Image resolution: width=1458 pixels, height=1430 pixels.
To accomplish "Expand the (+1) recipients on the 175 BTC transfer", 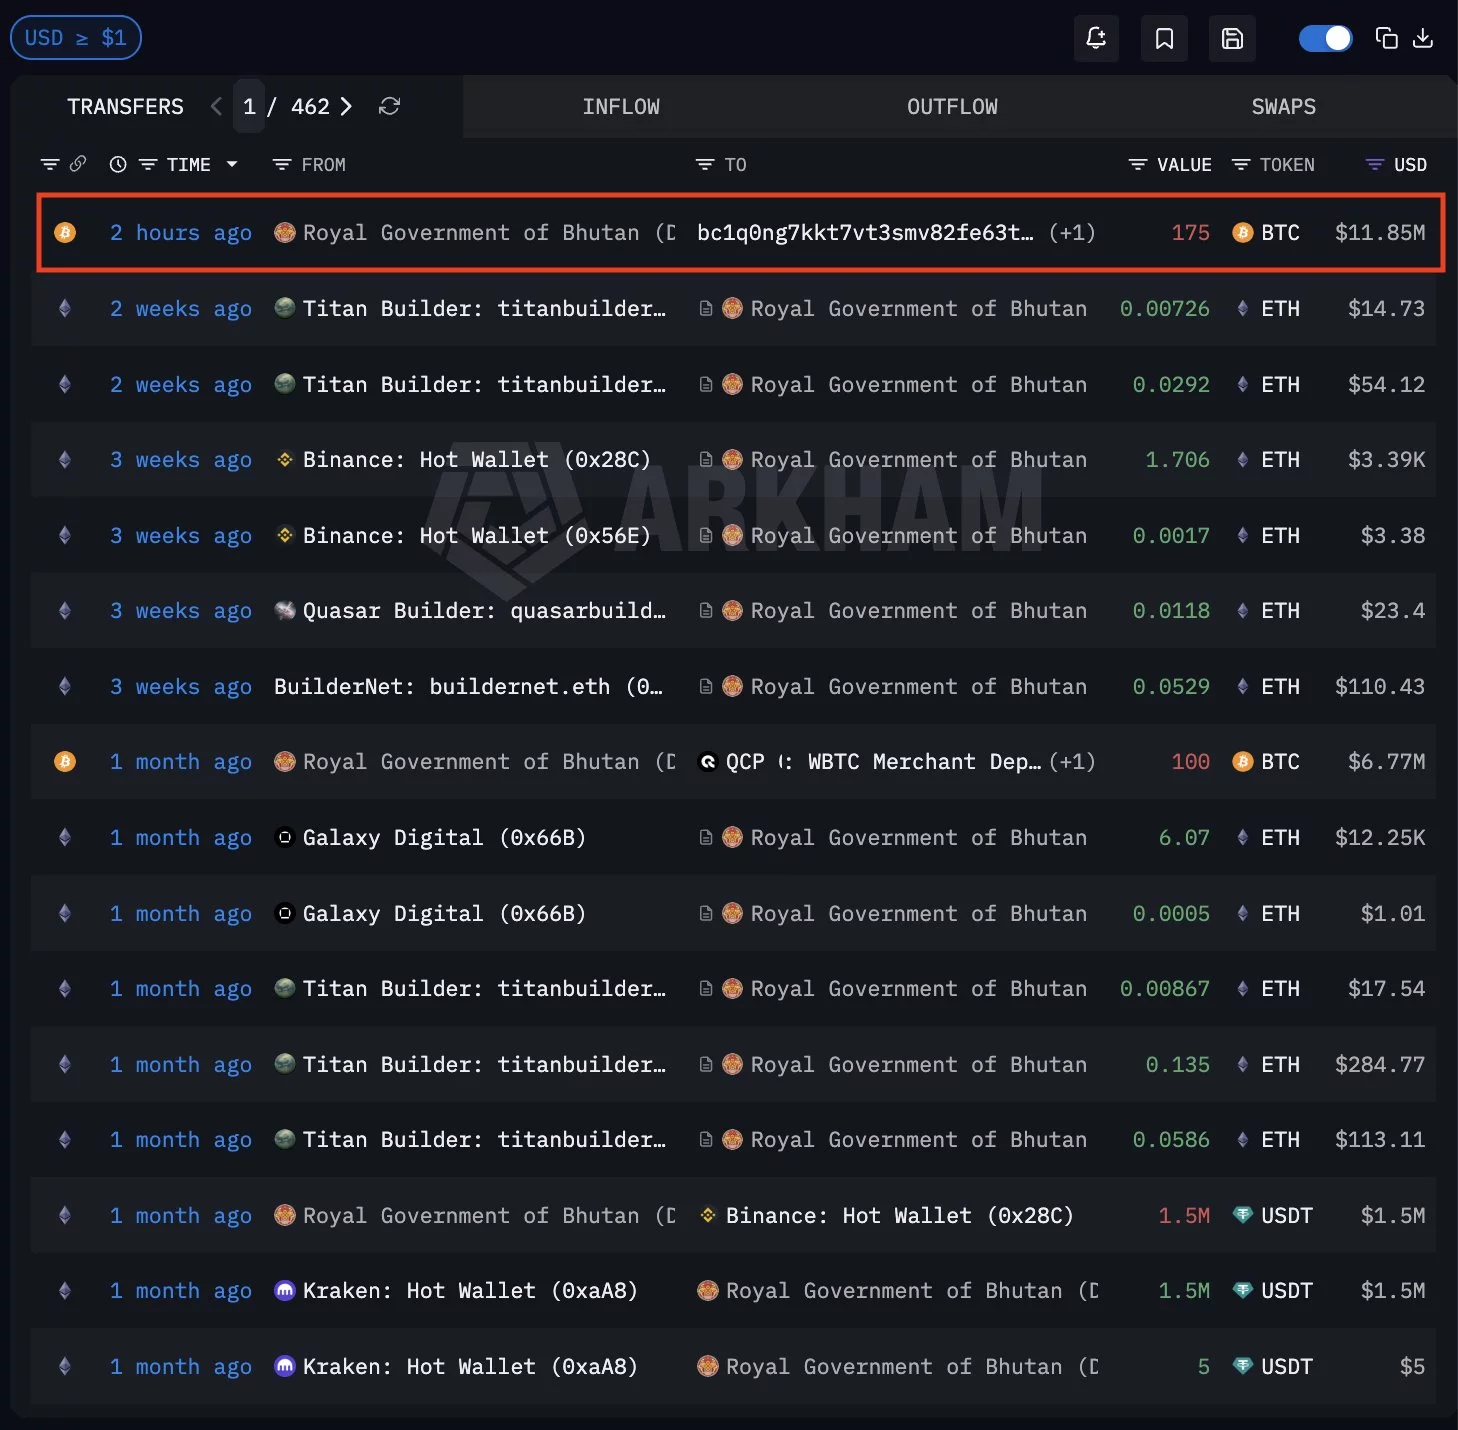I will tap(1072, 232).
